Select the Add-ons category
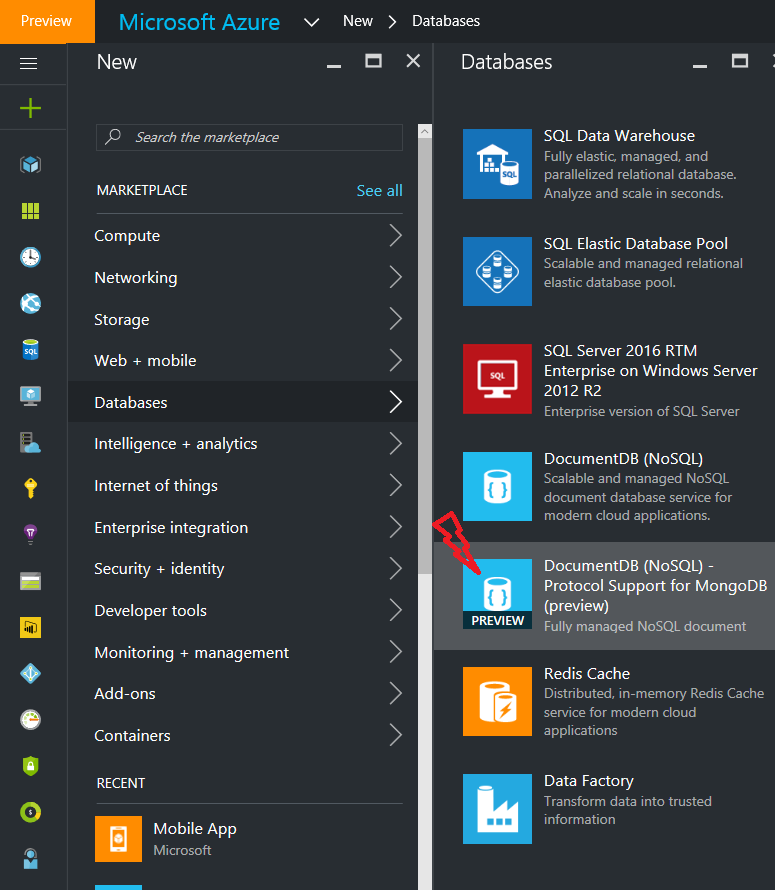 pyautogui.click(x=243, y=694)
